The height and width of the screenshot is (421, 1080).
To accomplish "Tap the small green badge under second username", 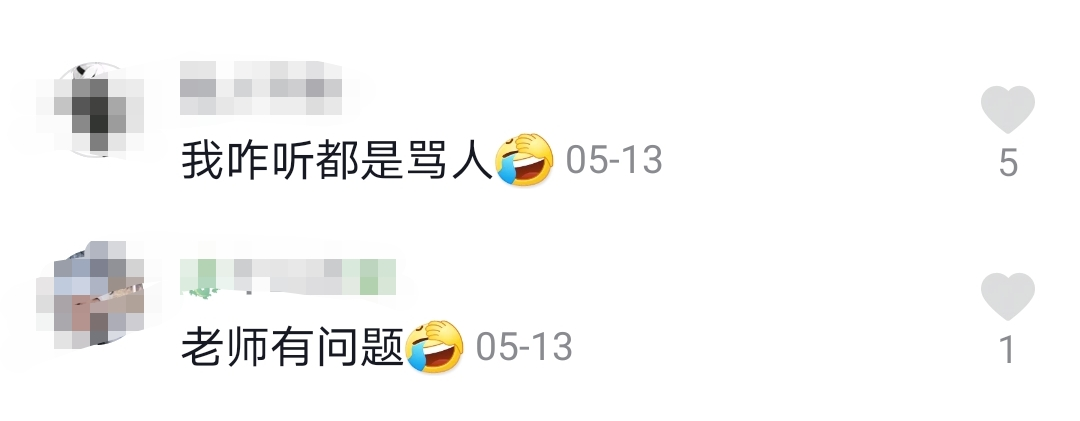I will 202,294.
